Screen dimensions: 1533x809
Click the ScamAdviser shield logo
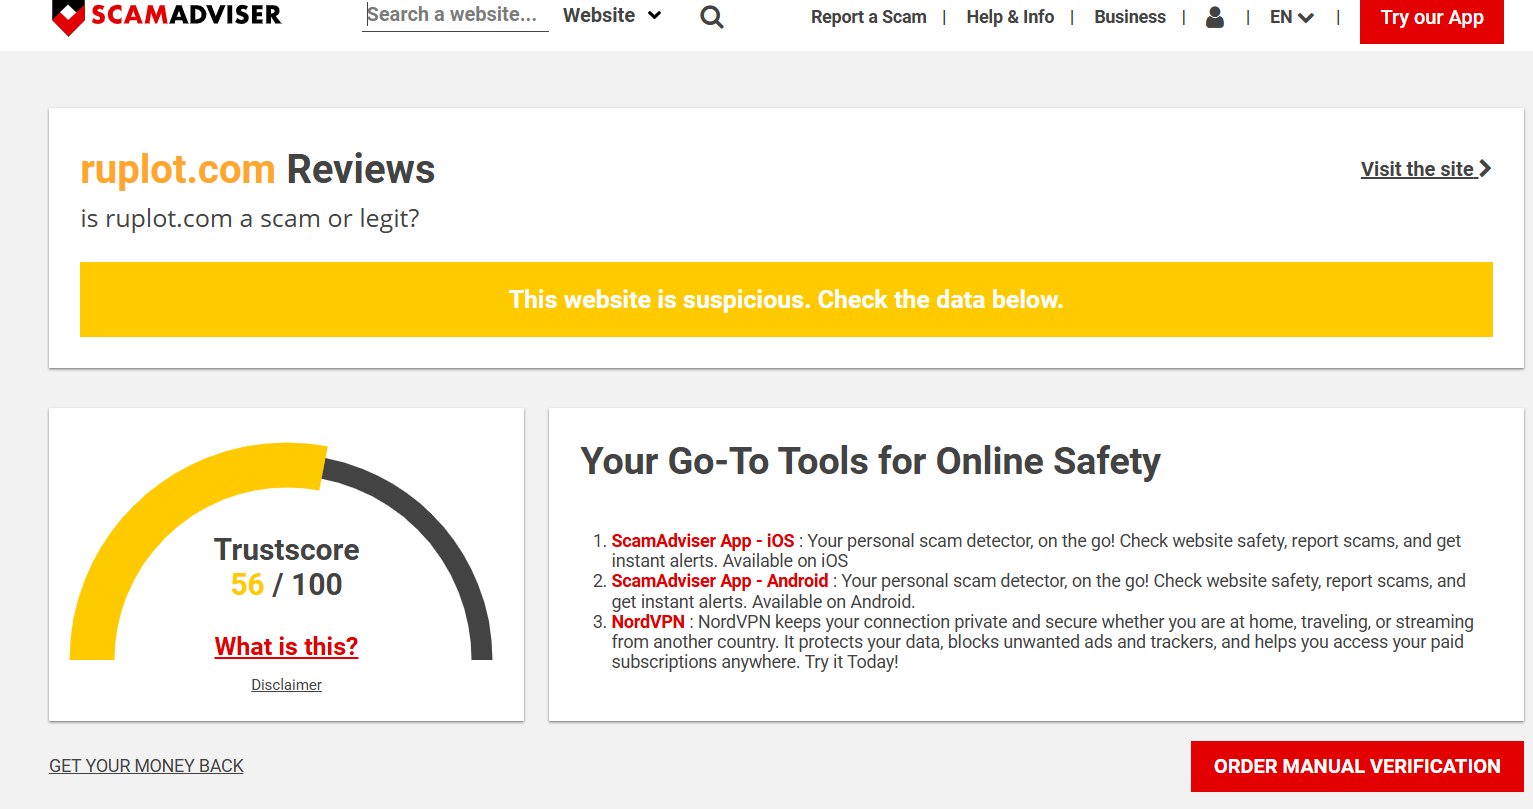(68, 17)
